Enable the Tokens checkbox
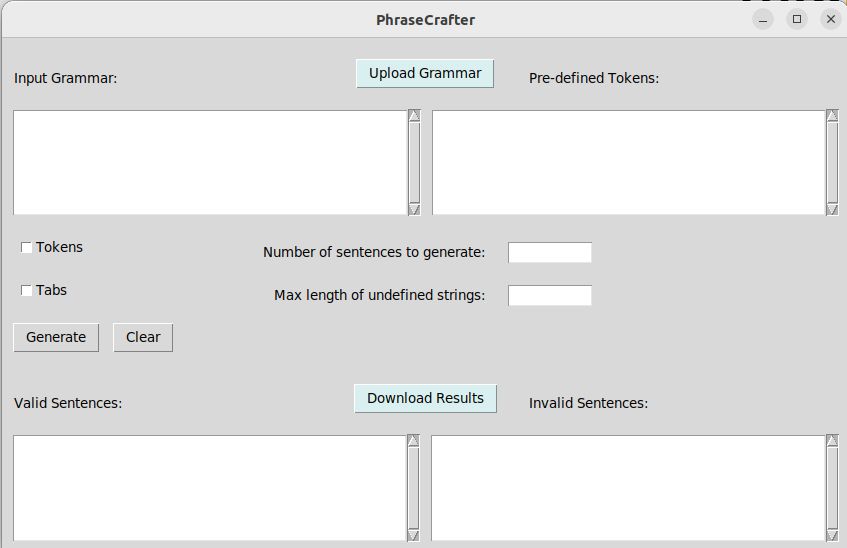The width and height of the screenshot is (847, 548). (27, 248)
